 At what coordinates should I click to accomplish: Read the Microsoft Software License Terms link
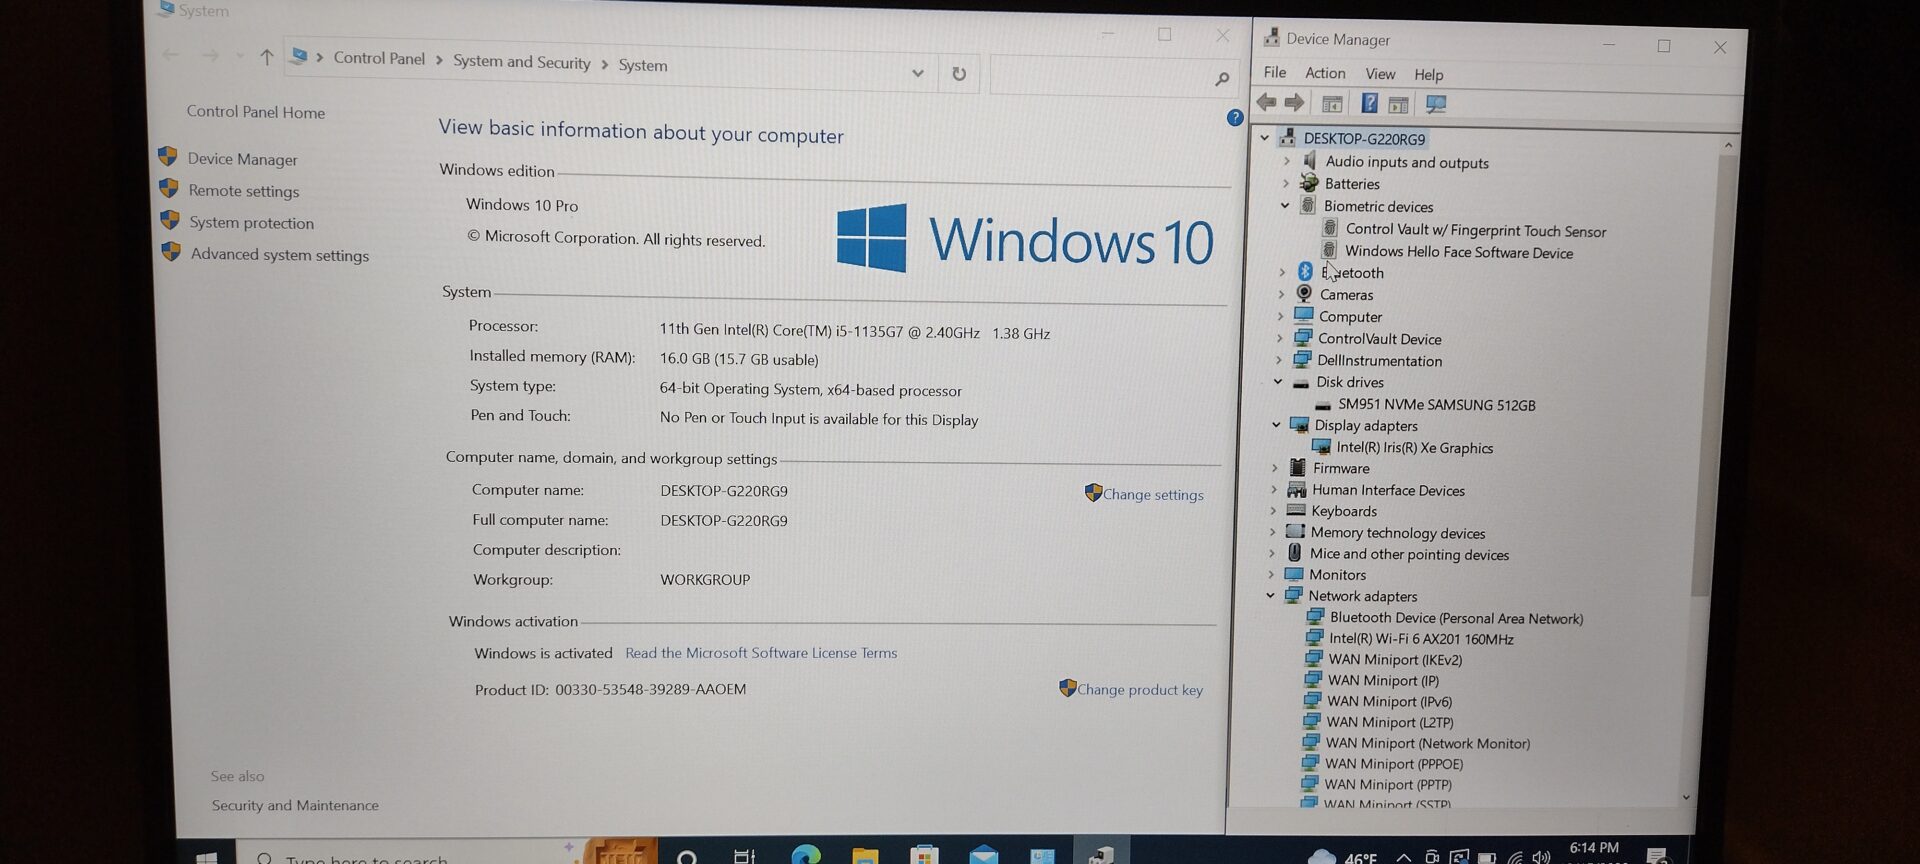point(761,652)
